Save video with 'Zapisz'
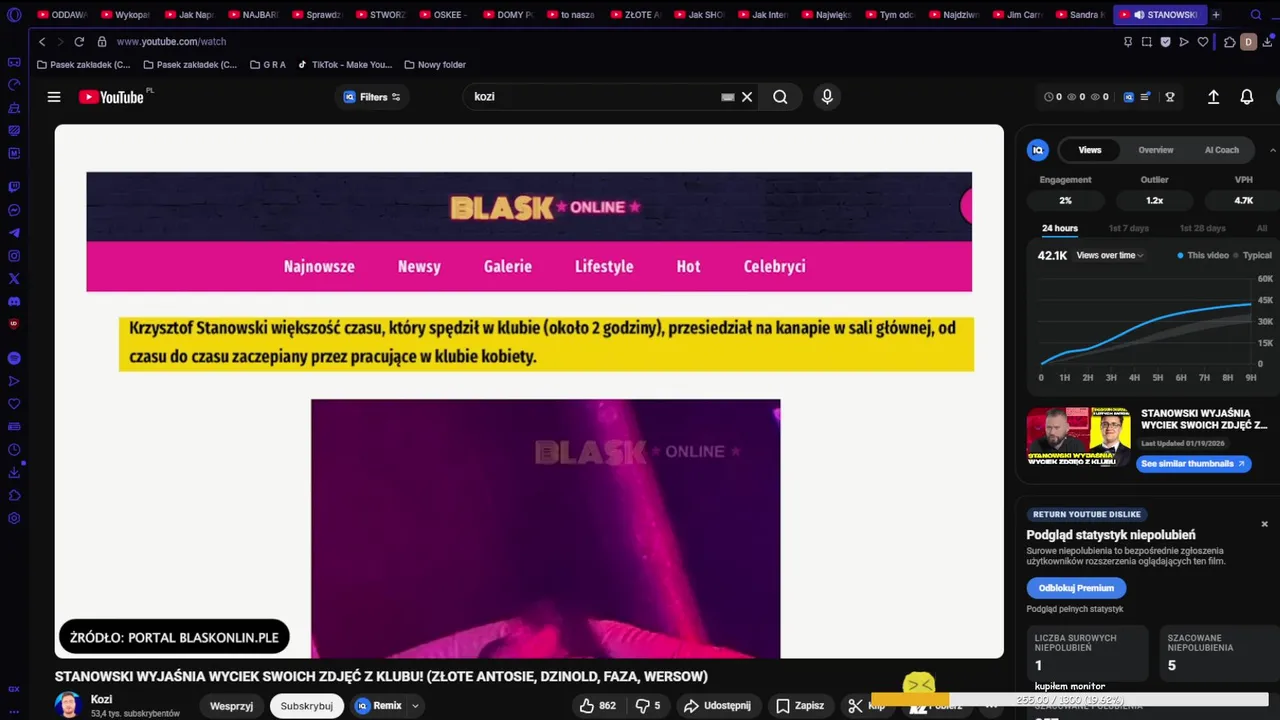The image size is (1280, 720). point(800,706)
